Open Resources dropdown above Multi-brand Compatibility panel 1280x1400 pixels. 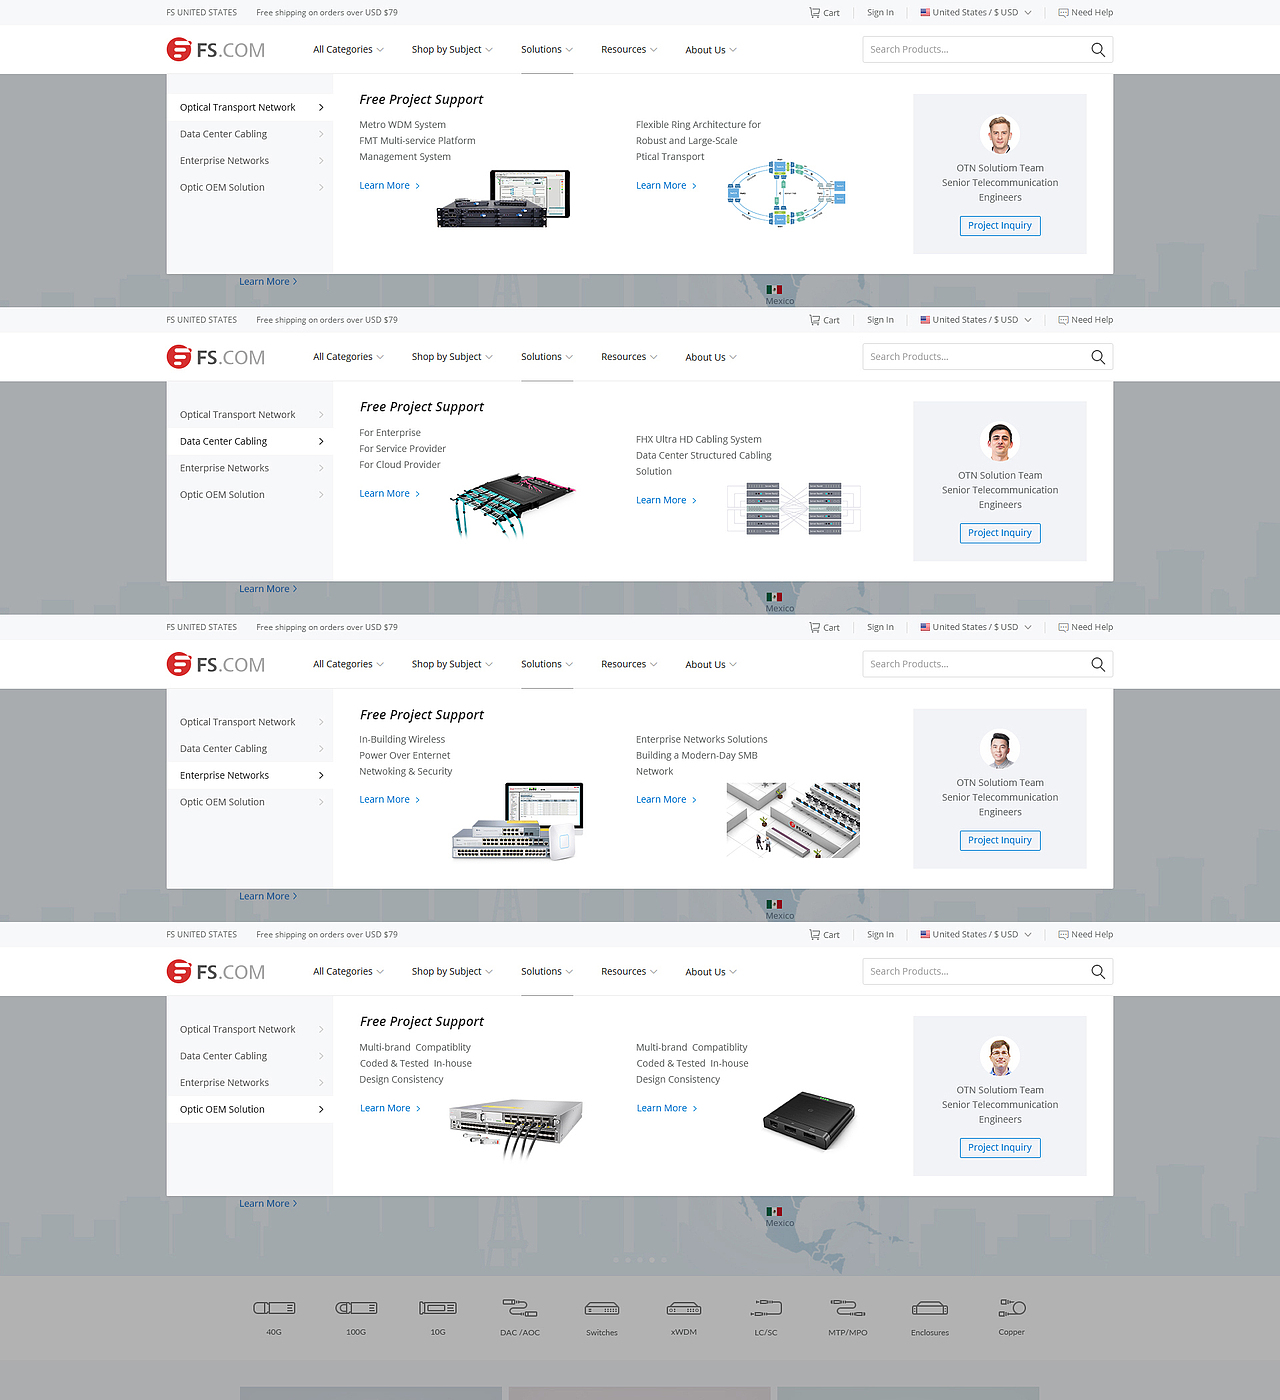pyautogui.click(x=629, y=972)
